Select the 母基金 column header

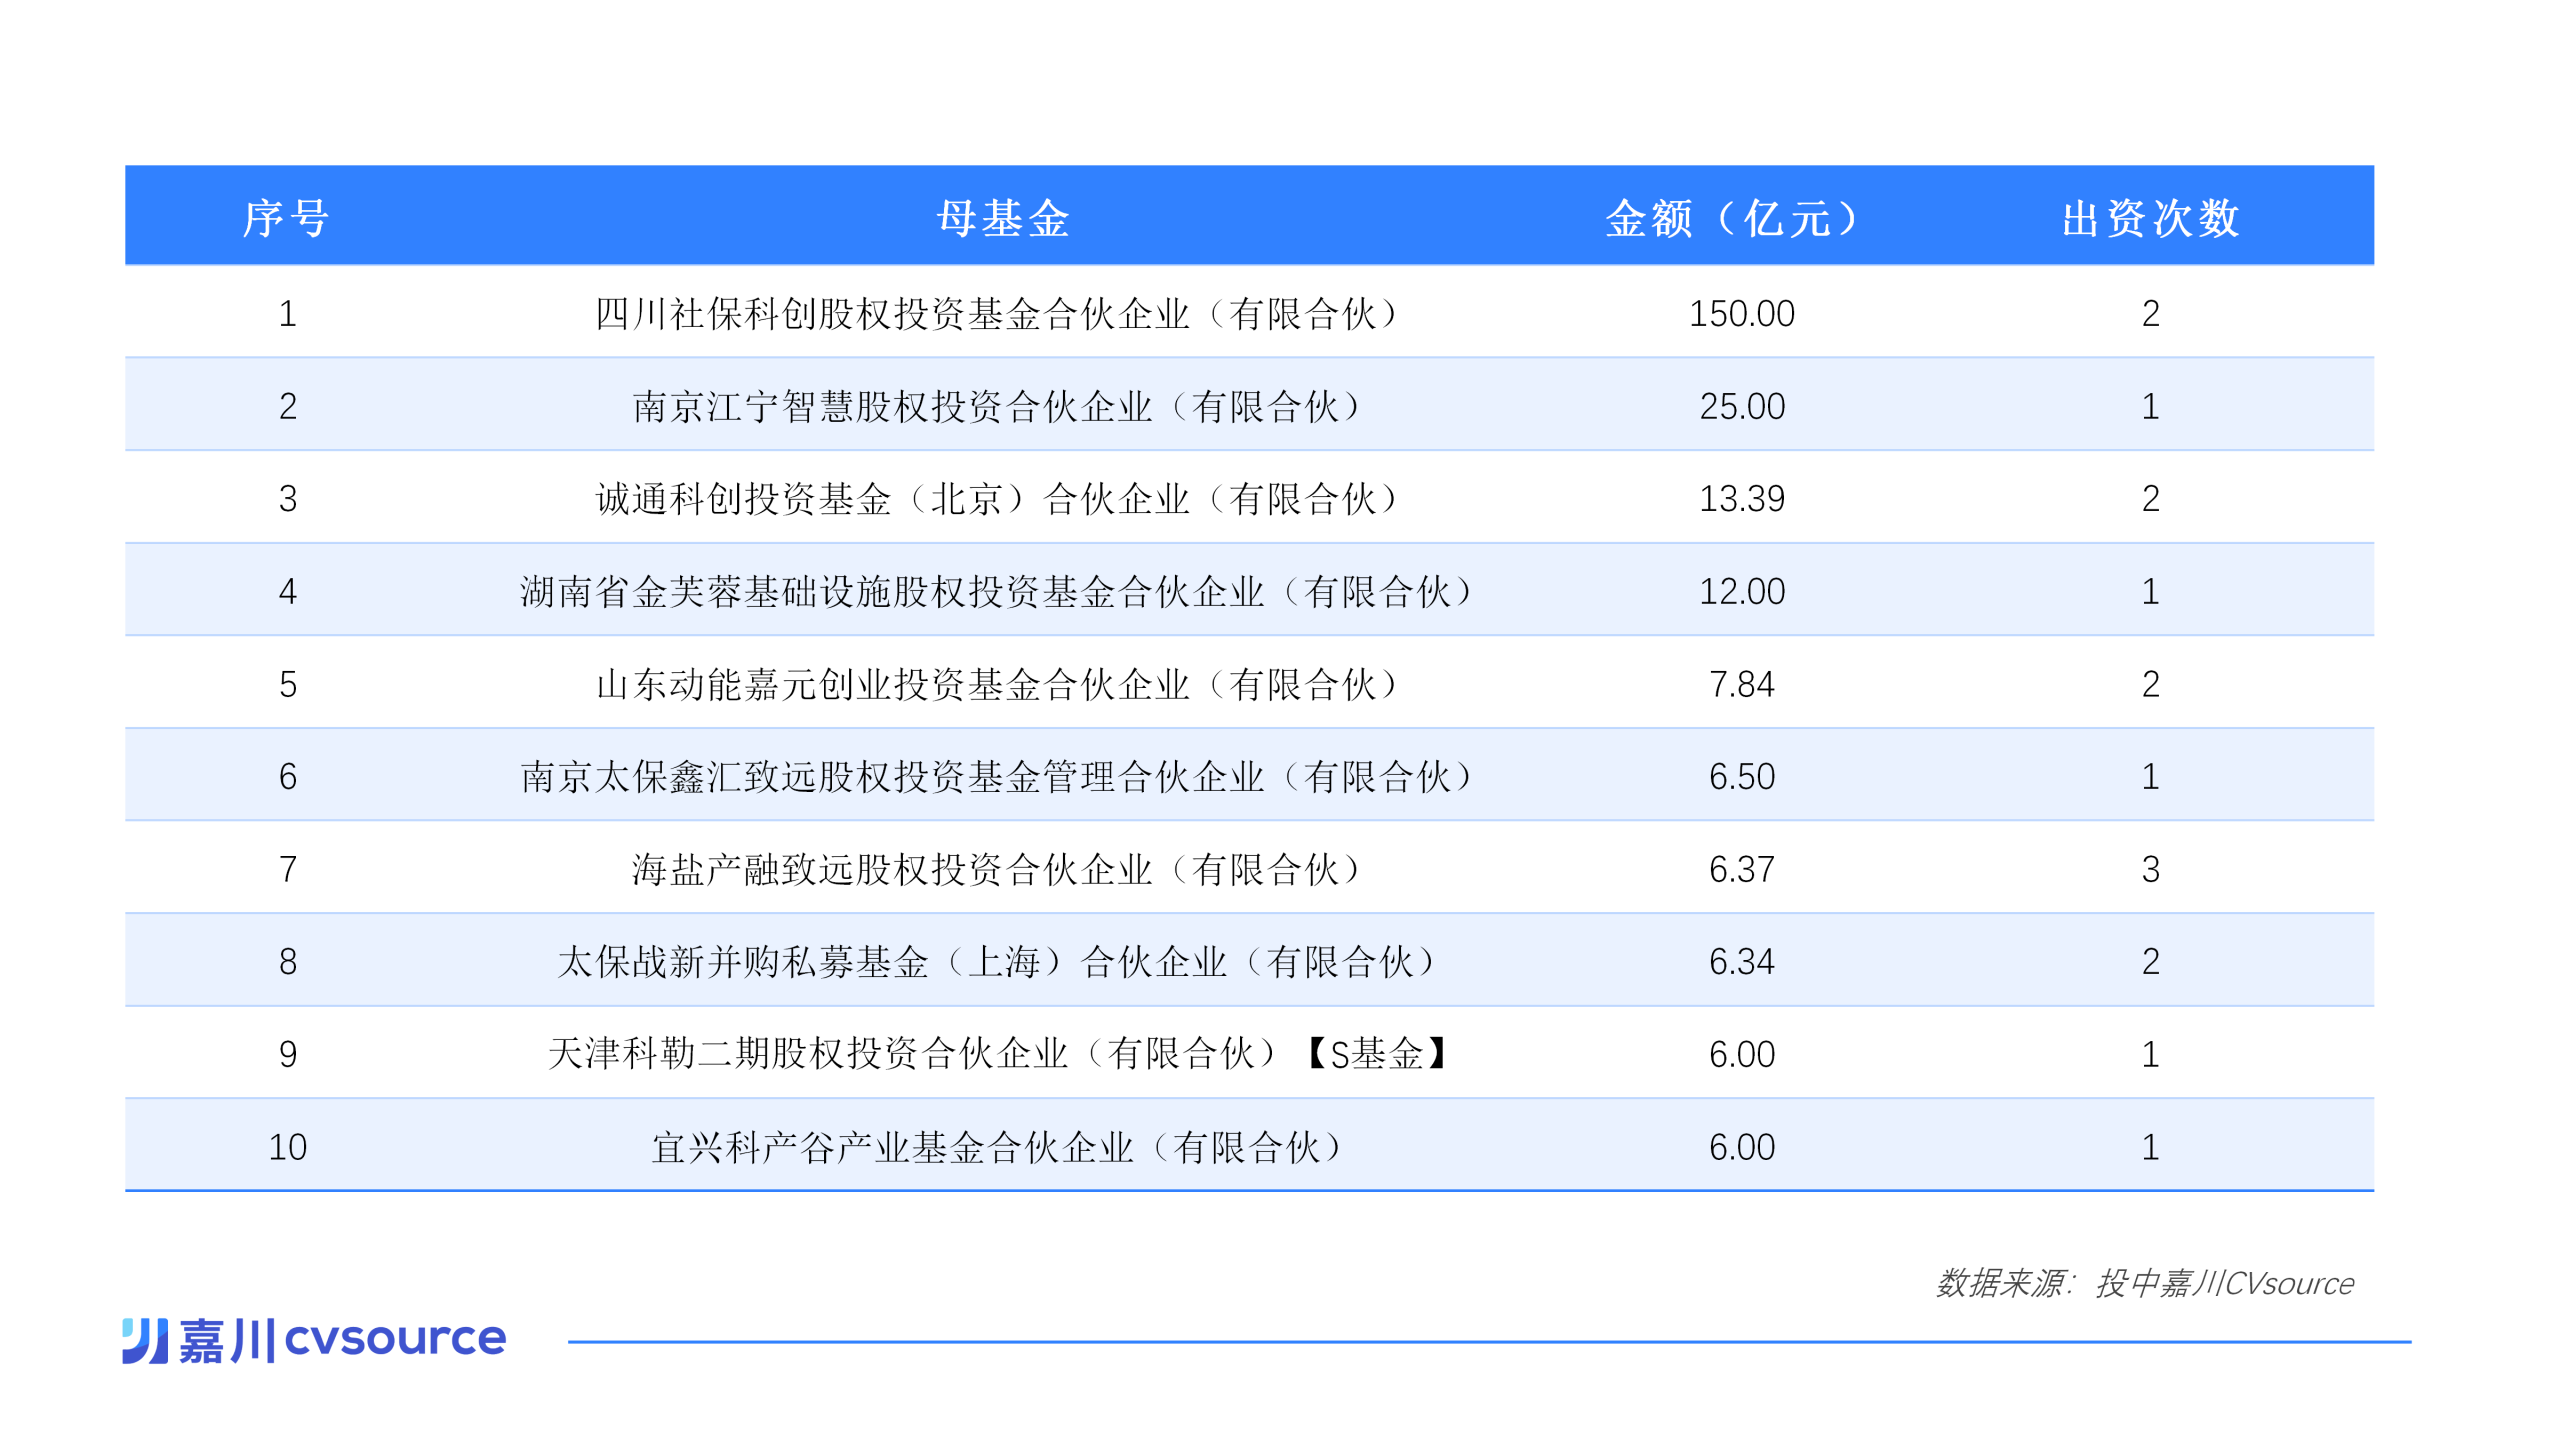click(1003, 218)
